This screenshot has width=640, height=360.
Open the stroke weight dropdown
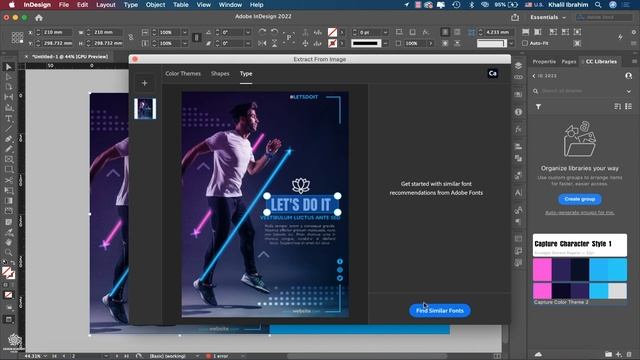(x=385, y=32)
